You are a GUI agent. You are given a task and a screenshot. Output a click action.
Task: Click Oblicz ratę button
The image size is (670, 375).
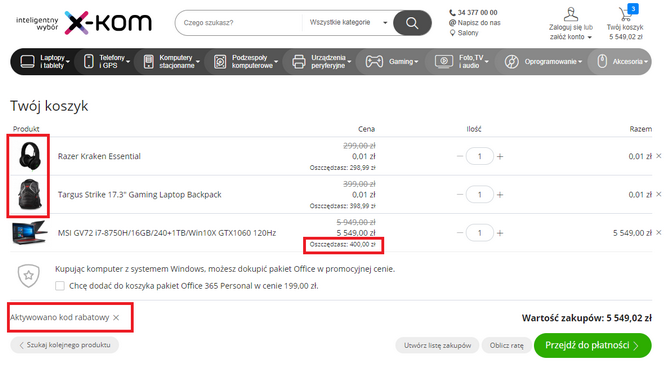pos(507,345)
